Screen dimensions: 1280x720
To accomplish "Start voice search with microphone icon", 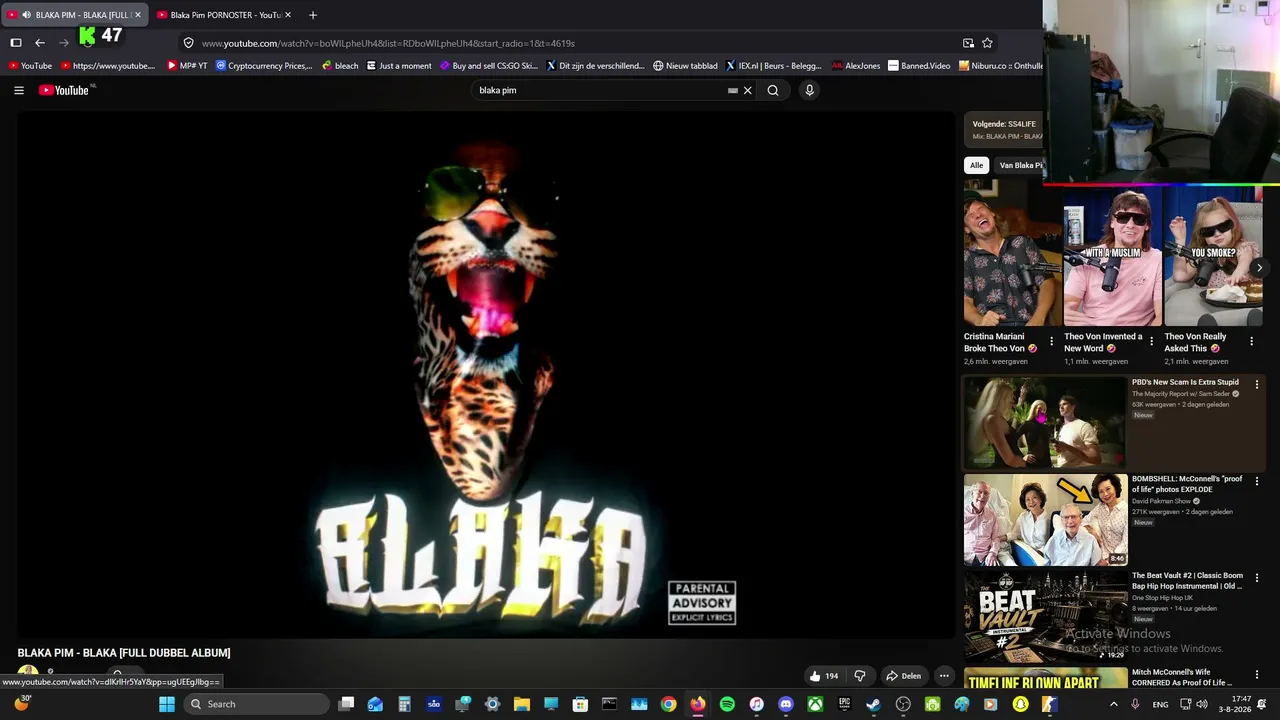I will click(x=809, y=90).
